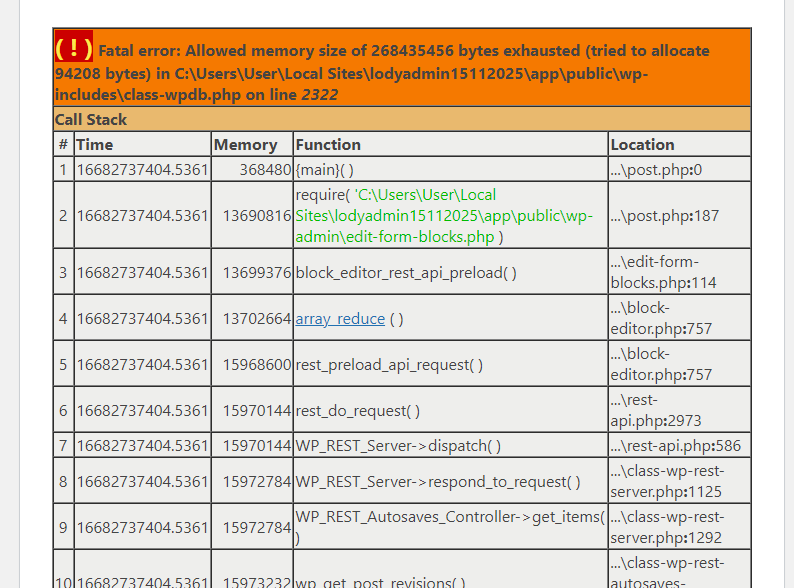Click the green edit-form-blocks.php require path
The height and width of the screenshot is (588, 794).
click(x=444, y=216)
